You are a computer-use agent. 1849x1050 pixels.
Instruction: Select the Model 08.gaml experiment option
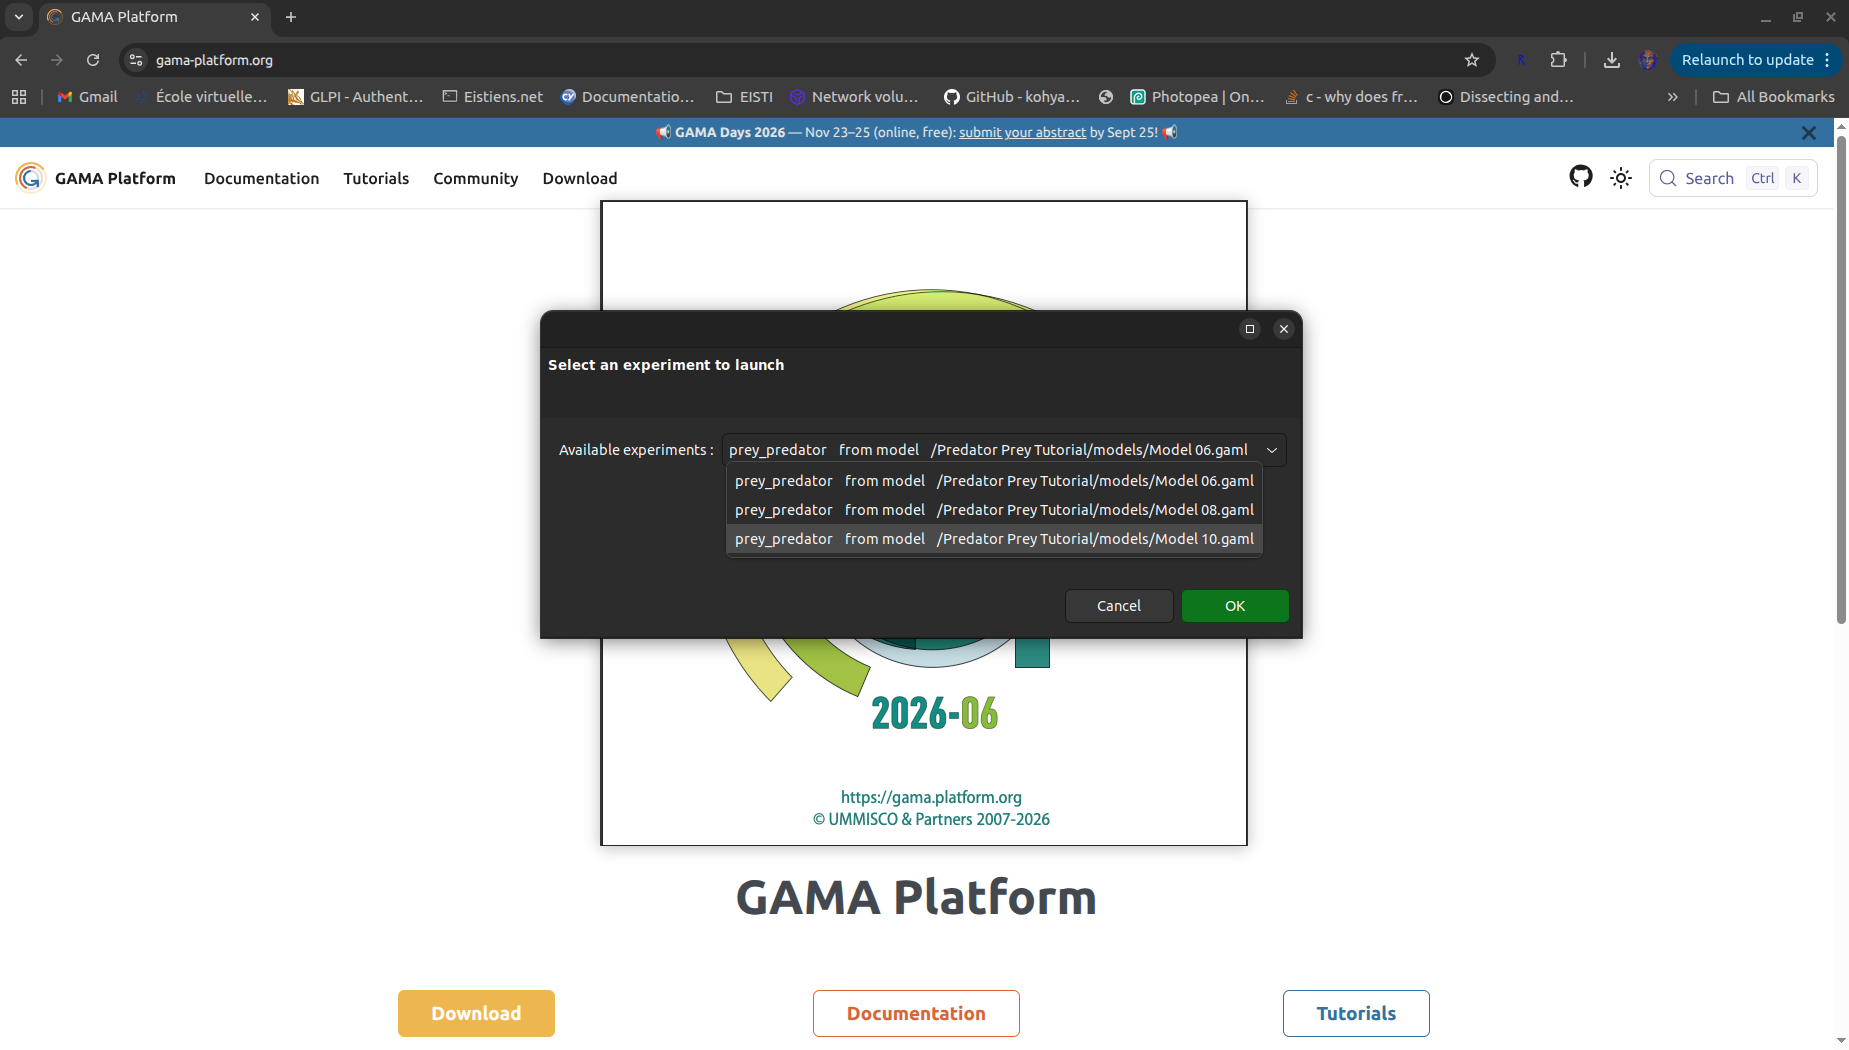pyautogui.click(x=994, y=510)
